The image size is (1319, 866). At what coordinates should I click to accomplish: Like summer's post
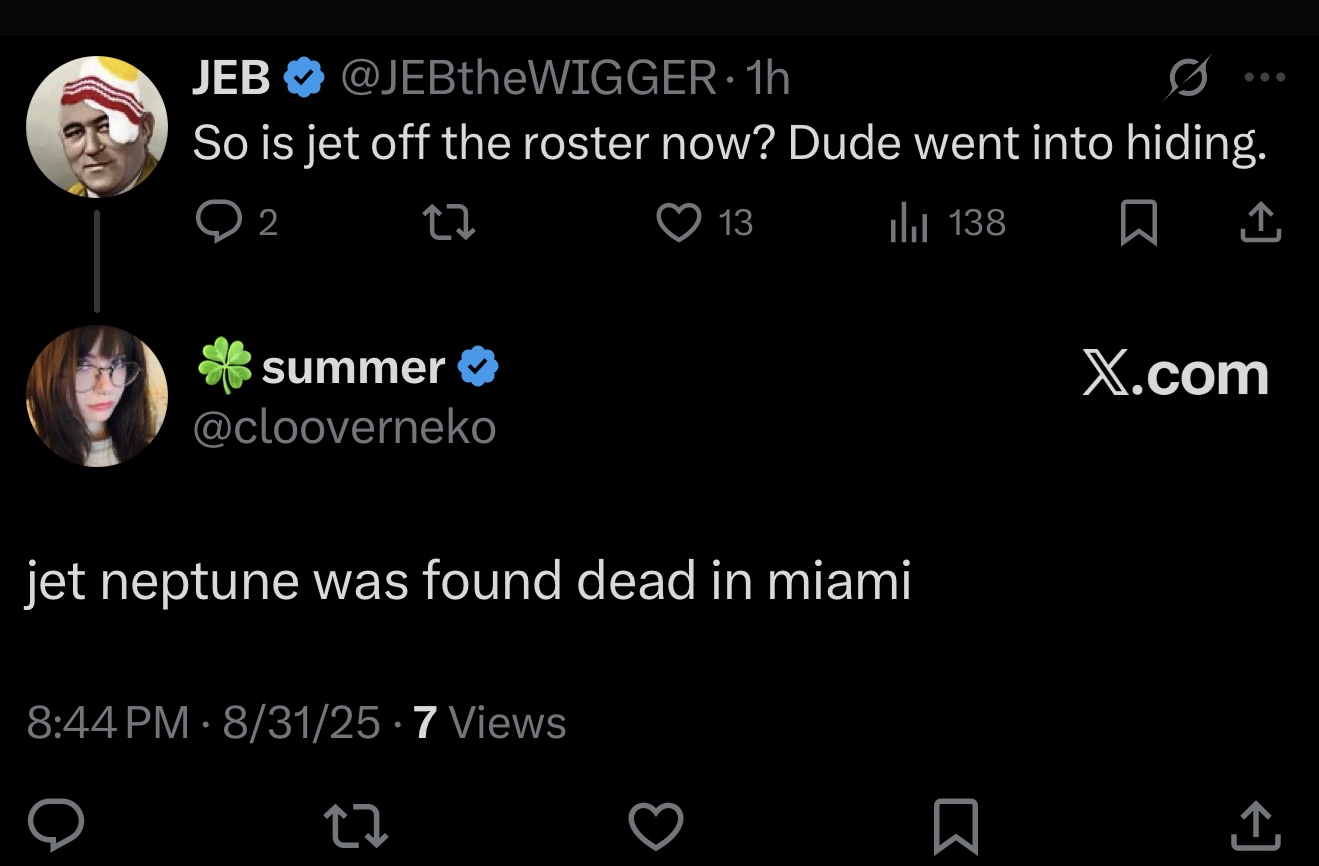(x=656, y=824)
